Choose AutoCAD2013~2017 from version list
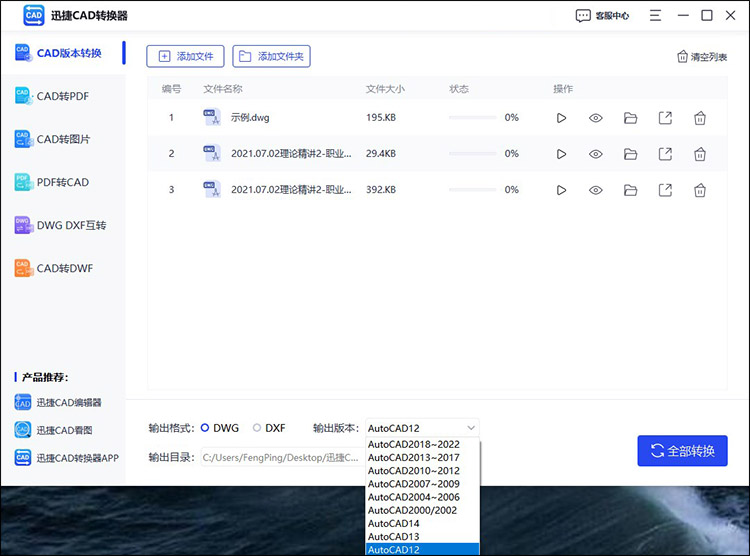 [422, 457]
